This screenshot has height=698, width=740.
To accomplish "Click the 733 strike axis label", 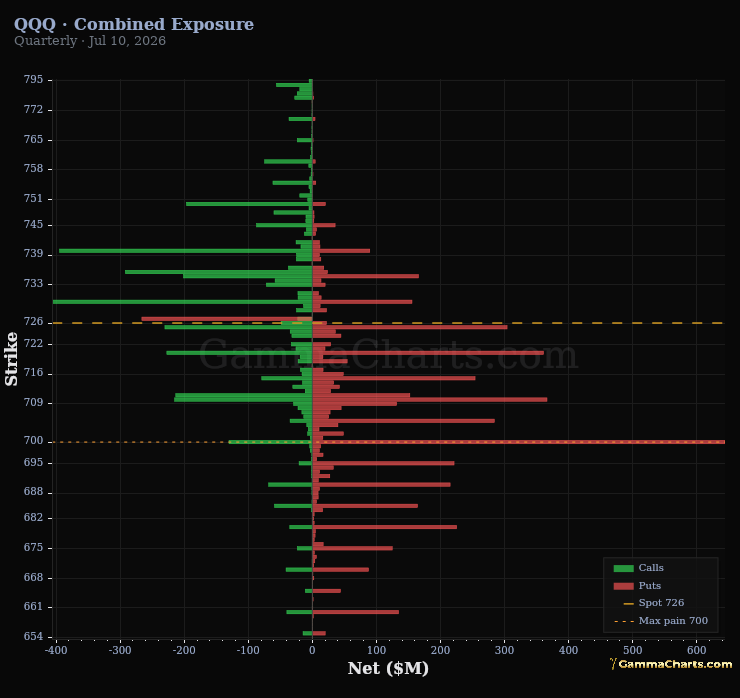I will (x=33, y=284).
